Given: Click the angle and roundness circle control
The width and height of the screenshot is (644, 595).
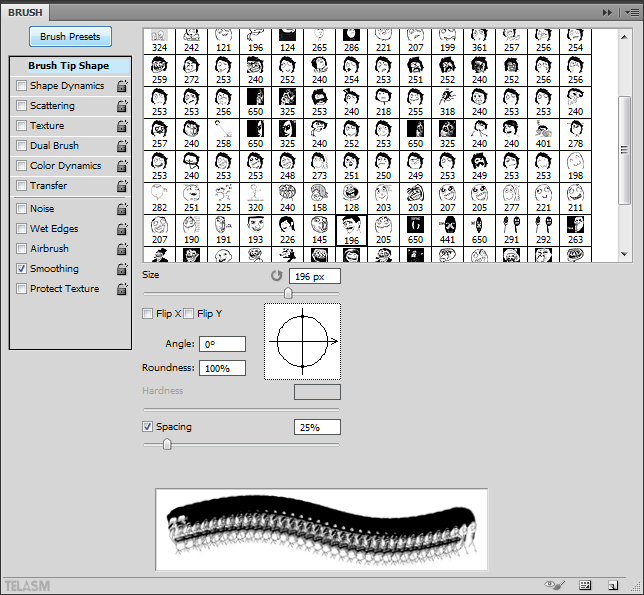Looking at the screenshot, I should [302, 341].
